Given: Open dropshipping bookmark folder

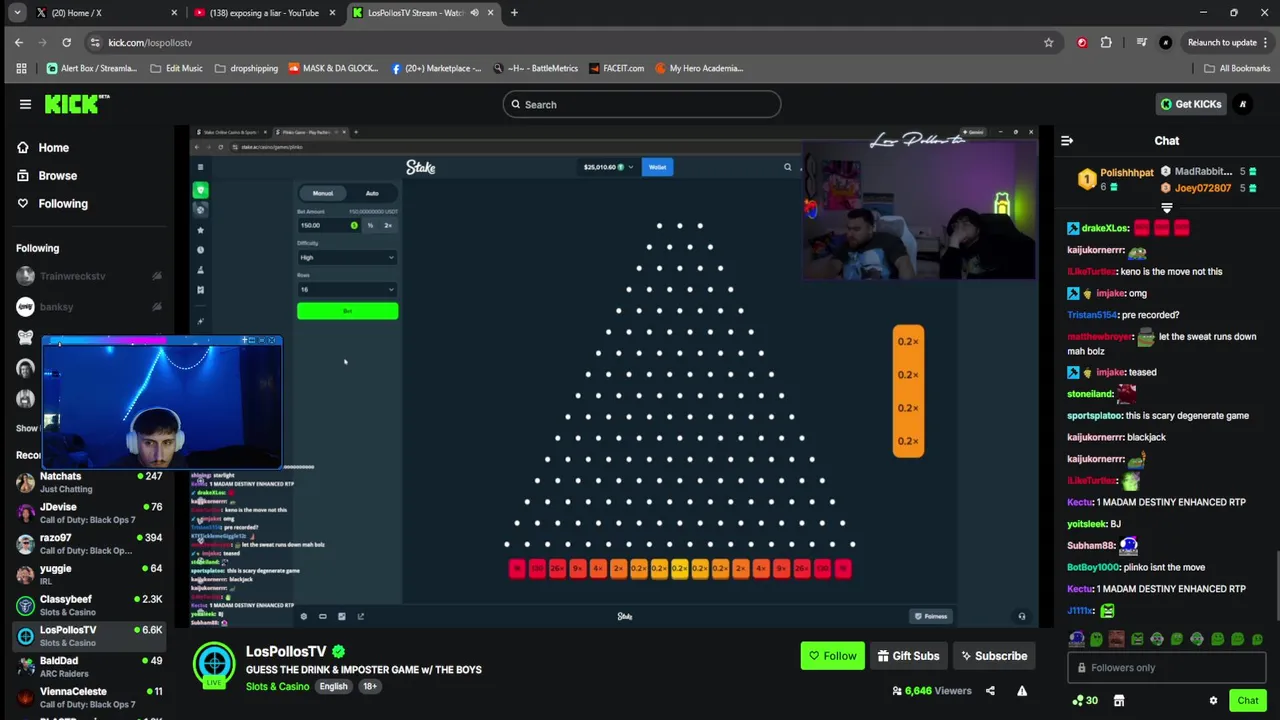Looking at the screenshot, I should click(x=246, y=68).
